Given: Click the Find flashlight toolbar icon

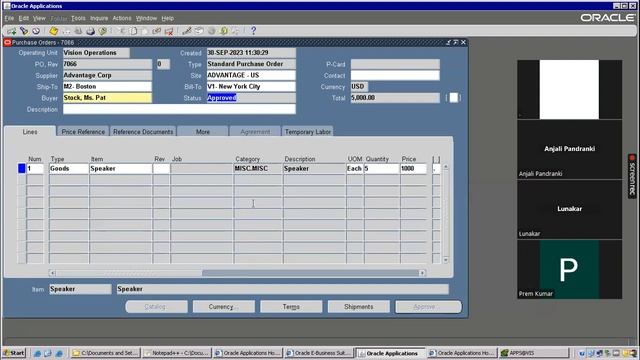Looking at the screenshot, I should [24, 31].
